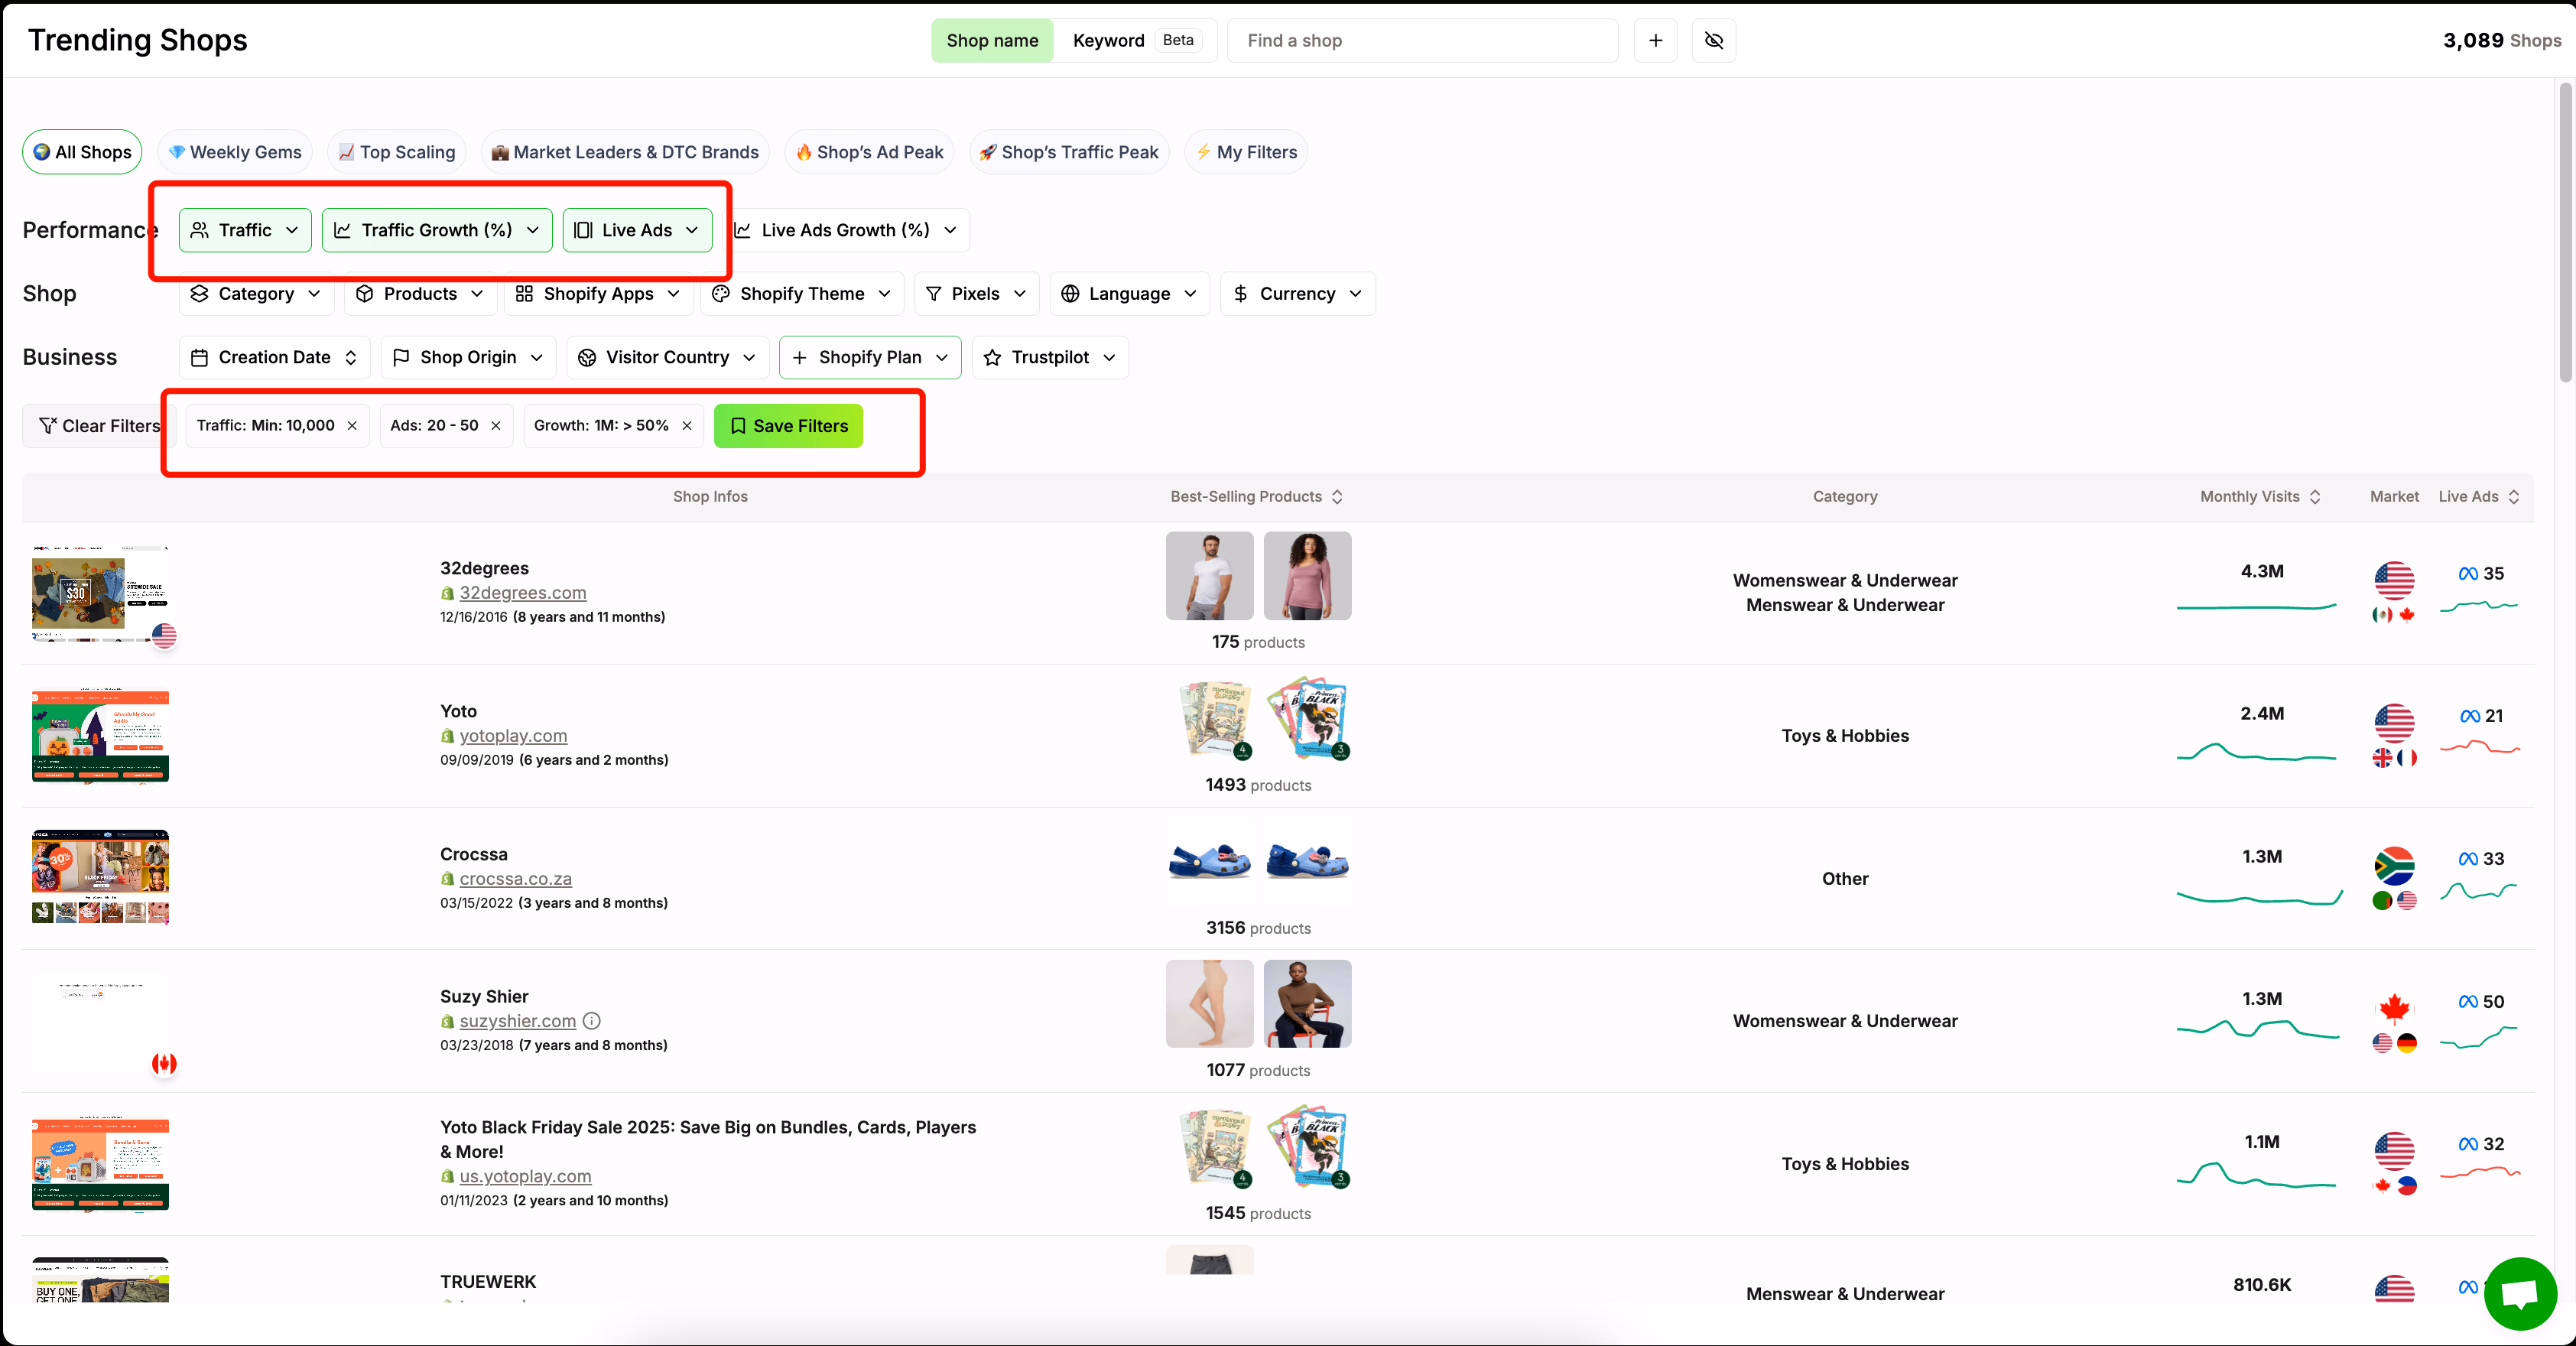Screen dimensions: 2576x1346
Task: Open the Traffic filter dropdown
Action: coord(244,229)
